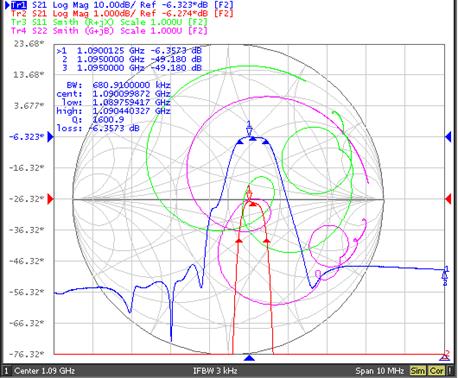Select the Tr1 S21 Log Mag trace label

click(x=122, y=5)
